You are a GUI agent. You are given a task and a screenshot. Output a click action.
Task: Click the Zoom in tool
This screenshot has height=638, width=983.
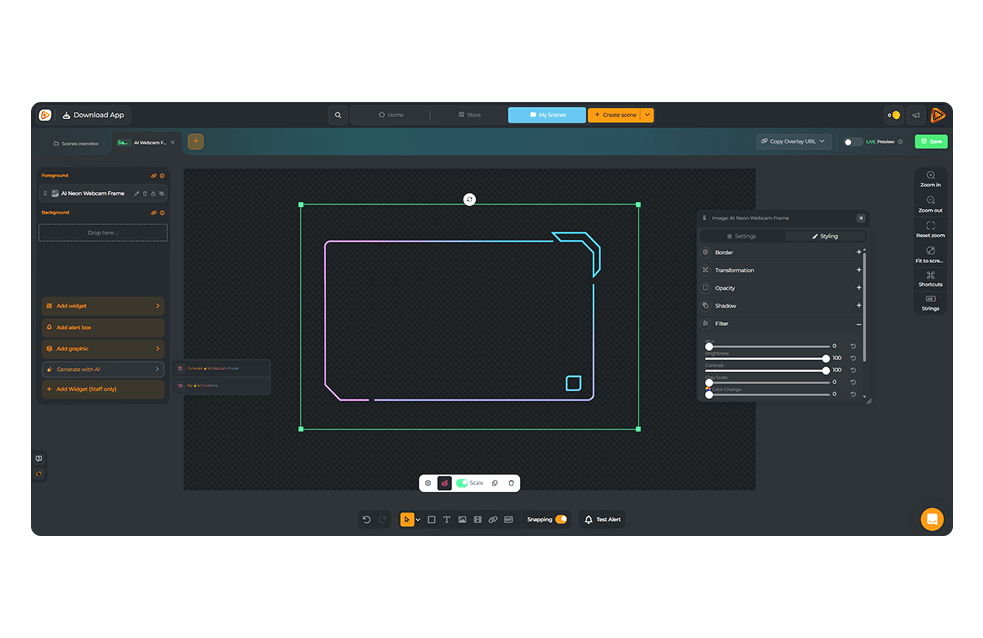click(930, 178)
